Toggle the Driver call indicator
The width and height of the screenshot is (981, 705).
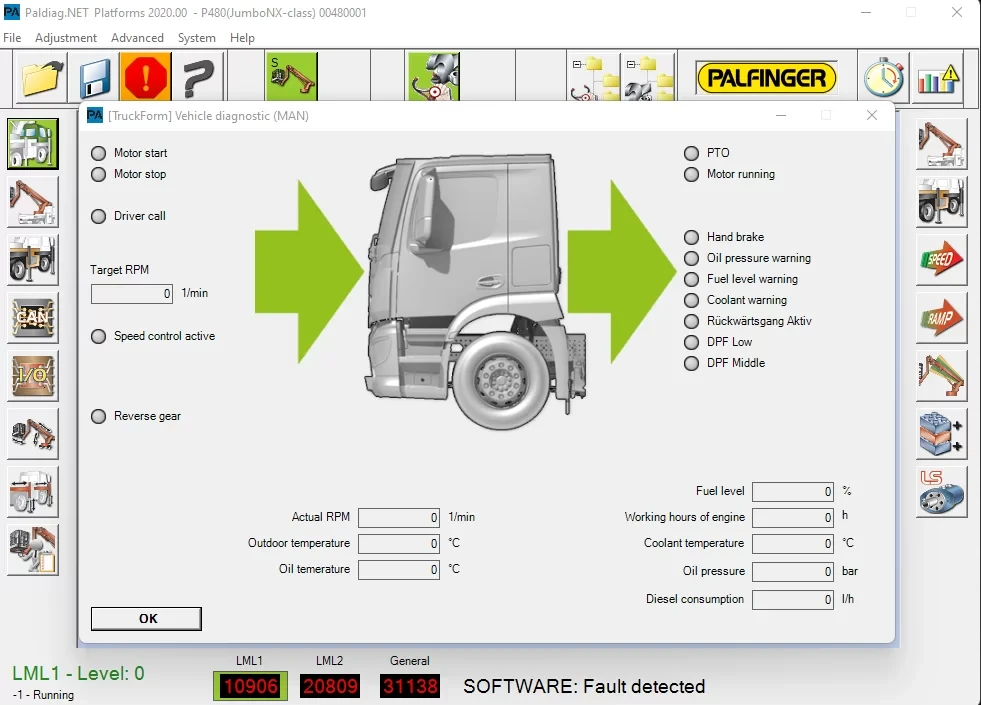(x=98, y=216)
